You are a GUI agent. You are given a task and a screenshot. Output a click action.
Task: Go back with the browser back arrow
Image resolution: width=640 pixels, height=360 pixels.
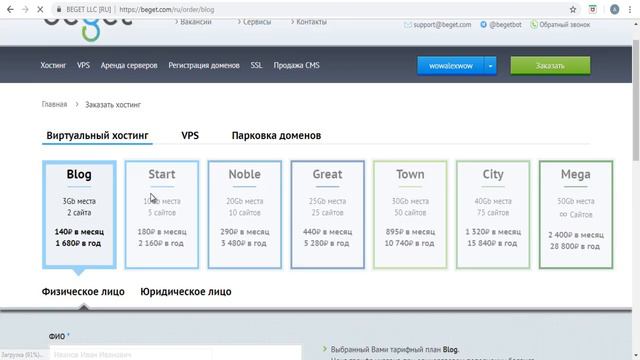[x=10, y=9]
